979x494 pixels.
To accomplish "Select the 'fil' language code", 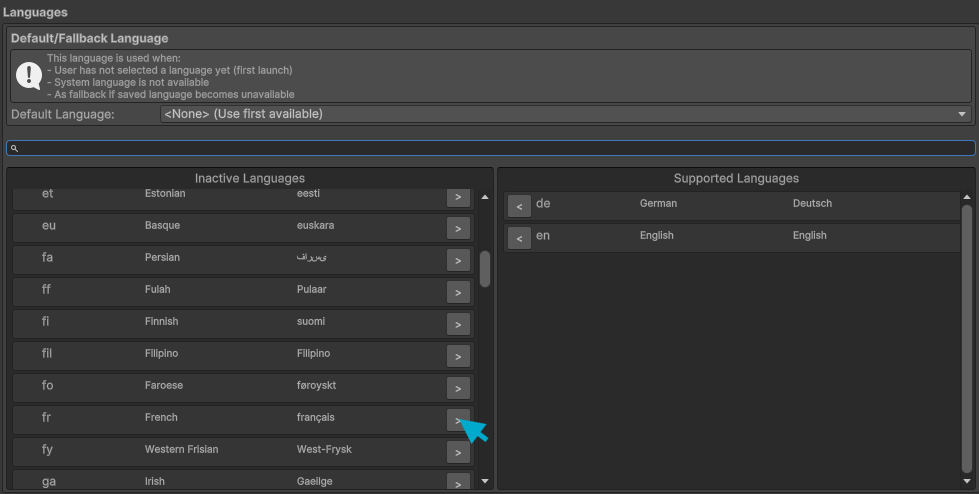I will coord(47,353).
